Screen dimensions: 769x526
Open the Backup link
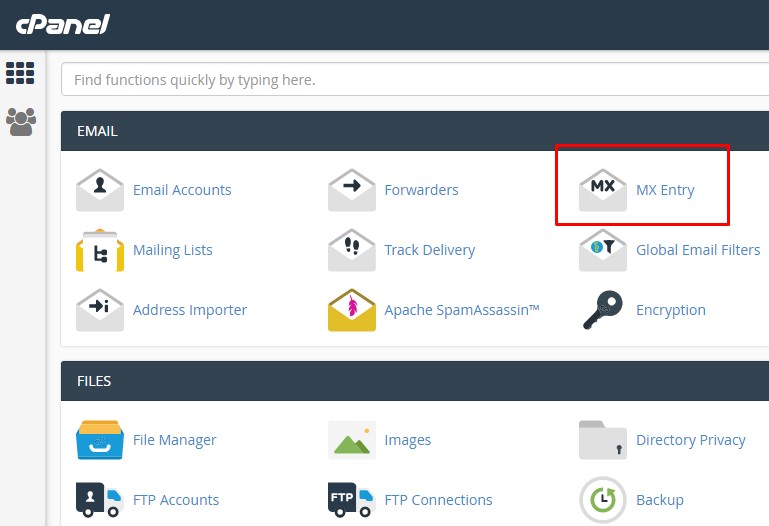660,500
